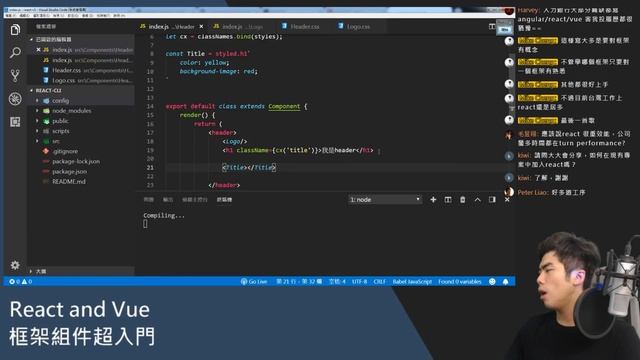Move the panel to the right side

tap(492, 200)
